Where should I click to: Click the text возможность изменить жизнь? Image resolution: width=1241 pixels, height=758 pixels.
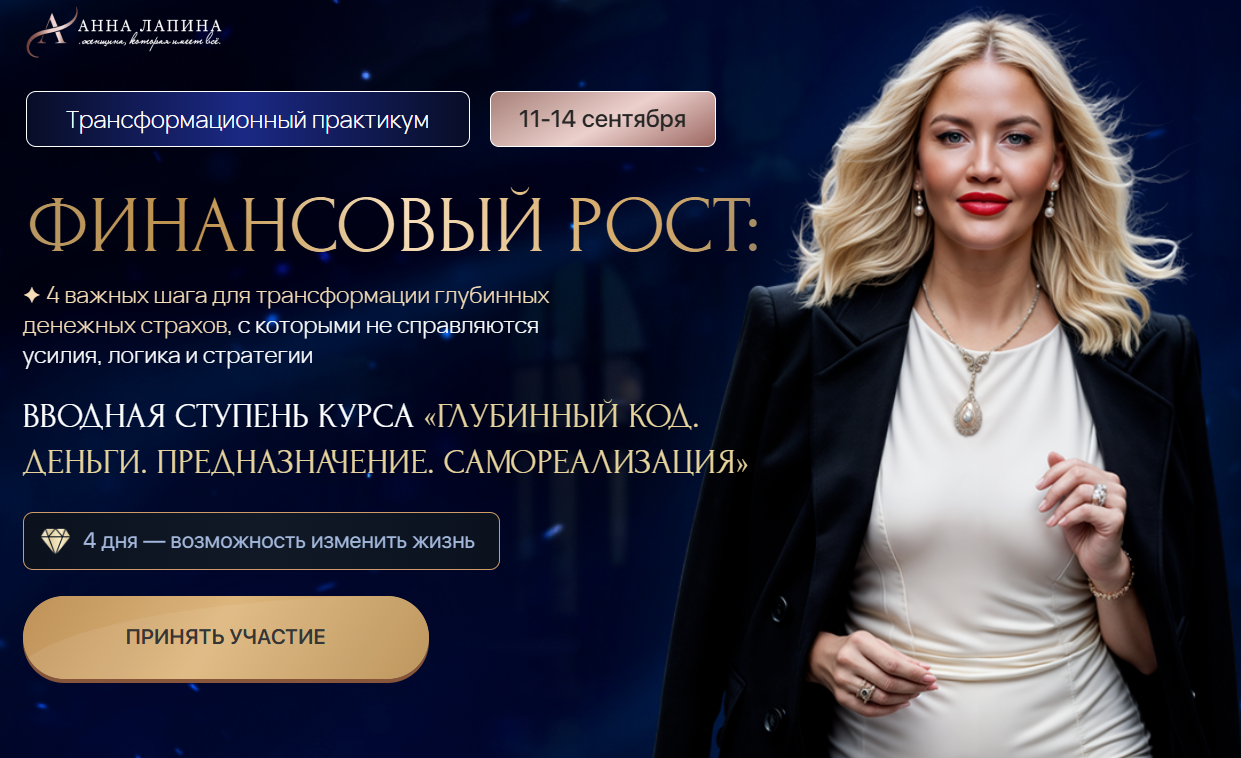322,541
